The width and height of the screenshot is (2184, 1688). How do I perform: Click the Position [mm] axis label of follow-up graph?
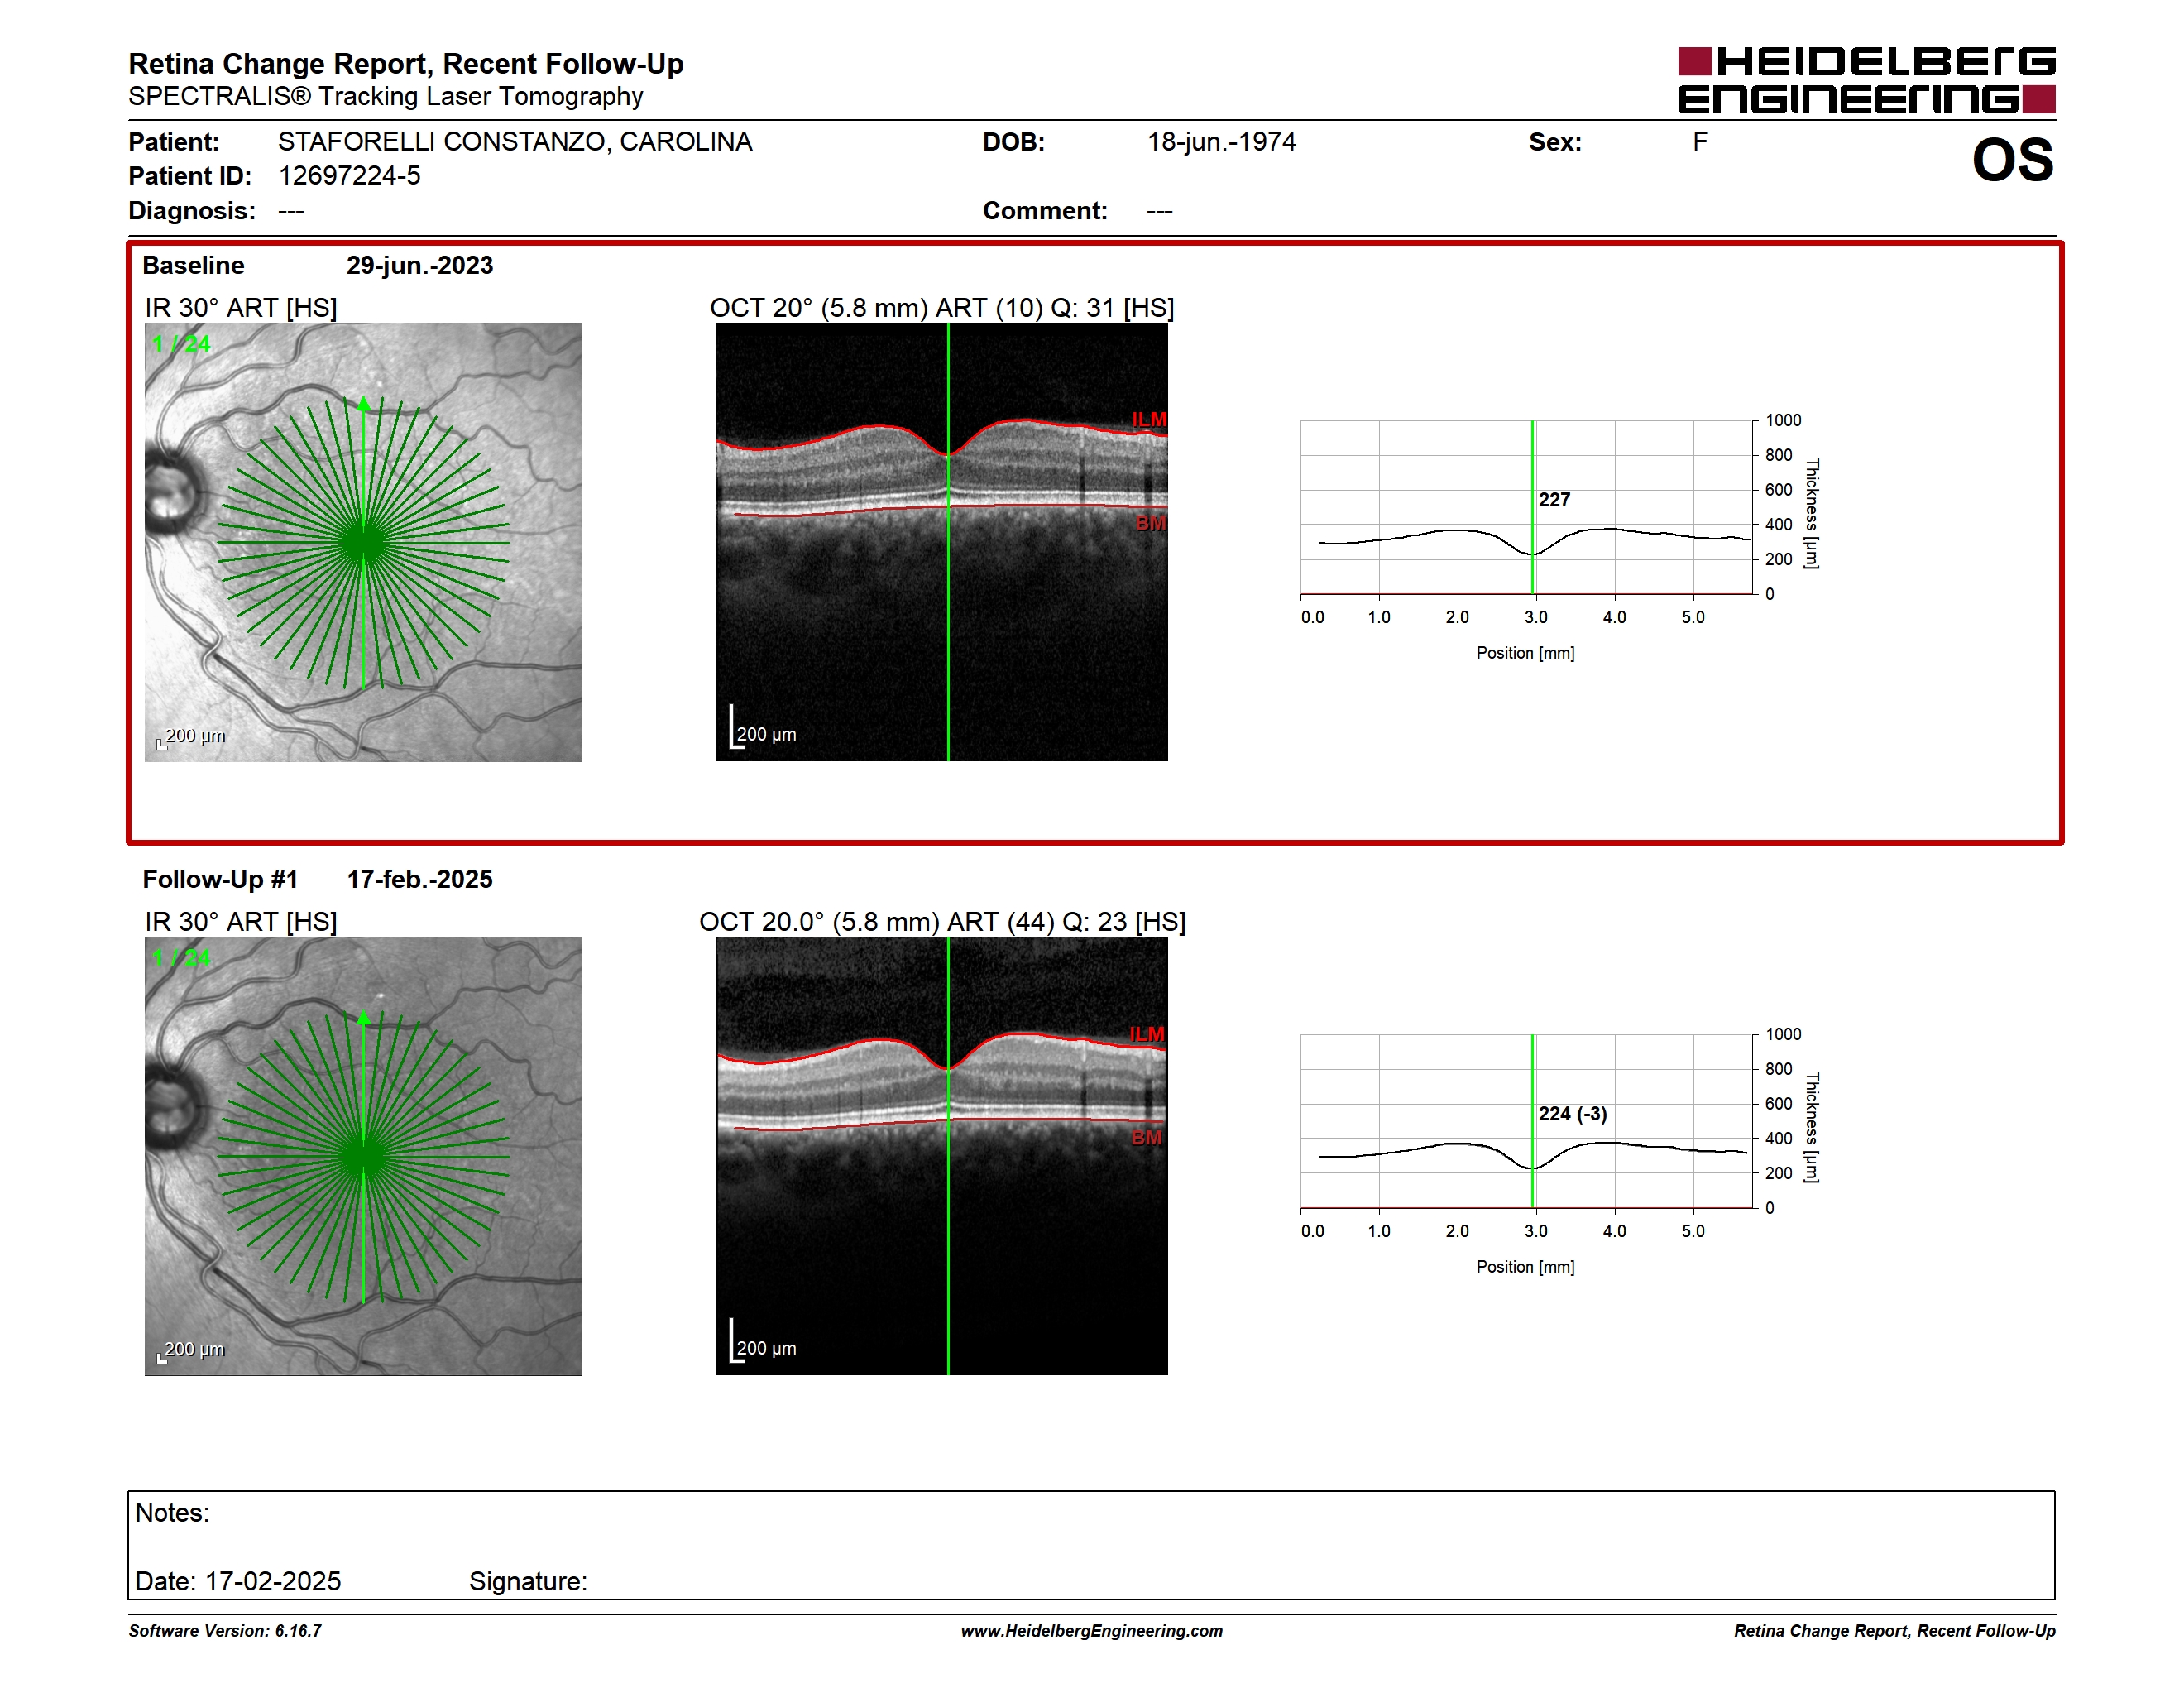coord(1526,1267)
